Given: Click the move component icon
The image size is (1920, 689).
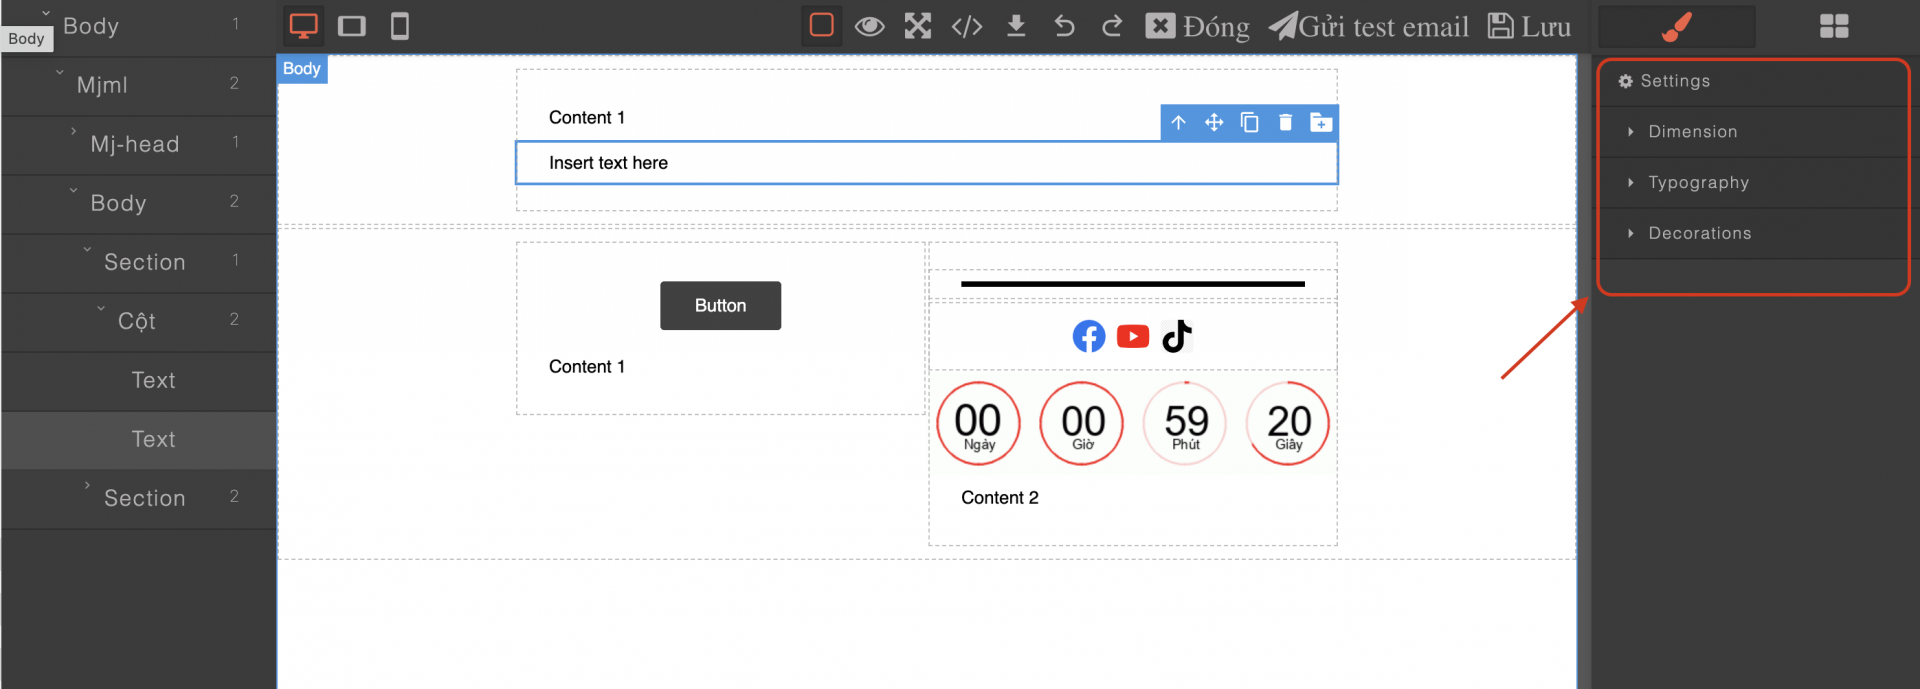Looking at the screenshot, I should 1214,122.
